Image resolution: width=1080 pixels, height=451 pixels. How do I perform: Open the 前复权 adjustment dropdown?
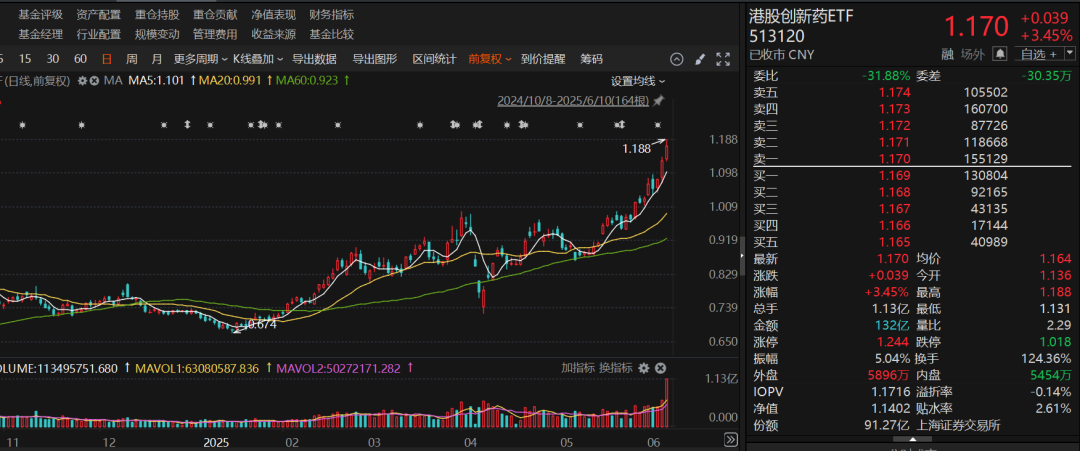(490, 59)
